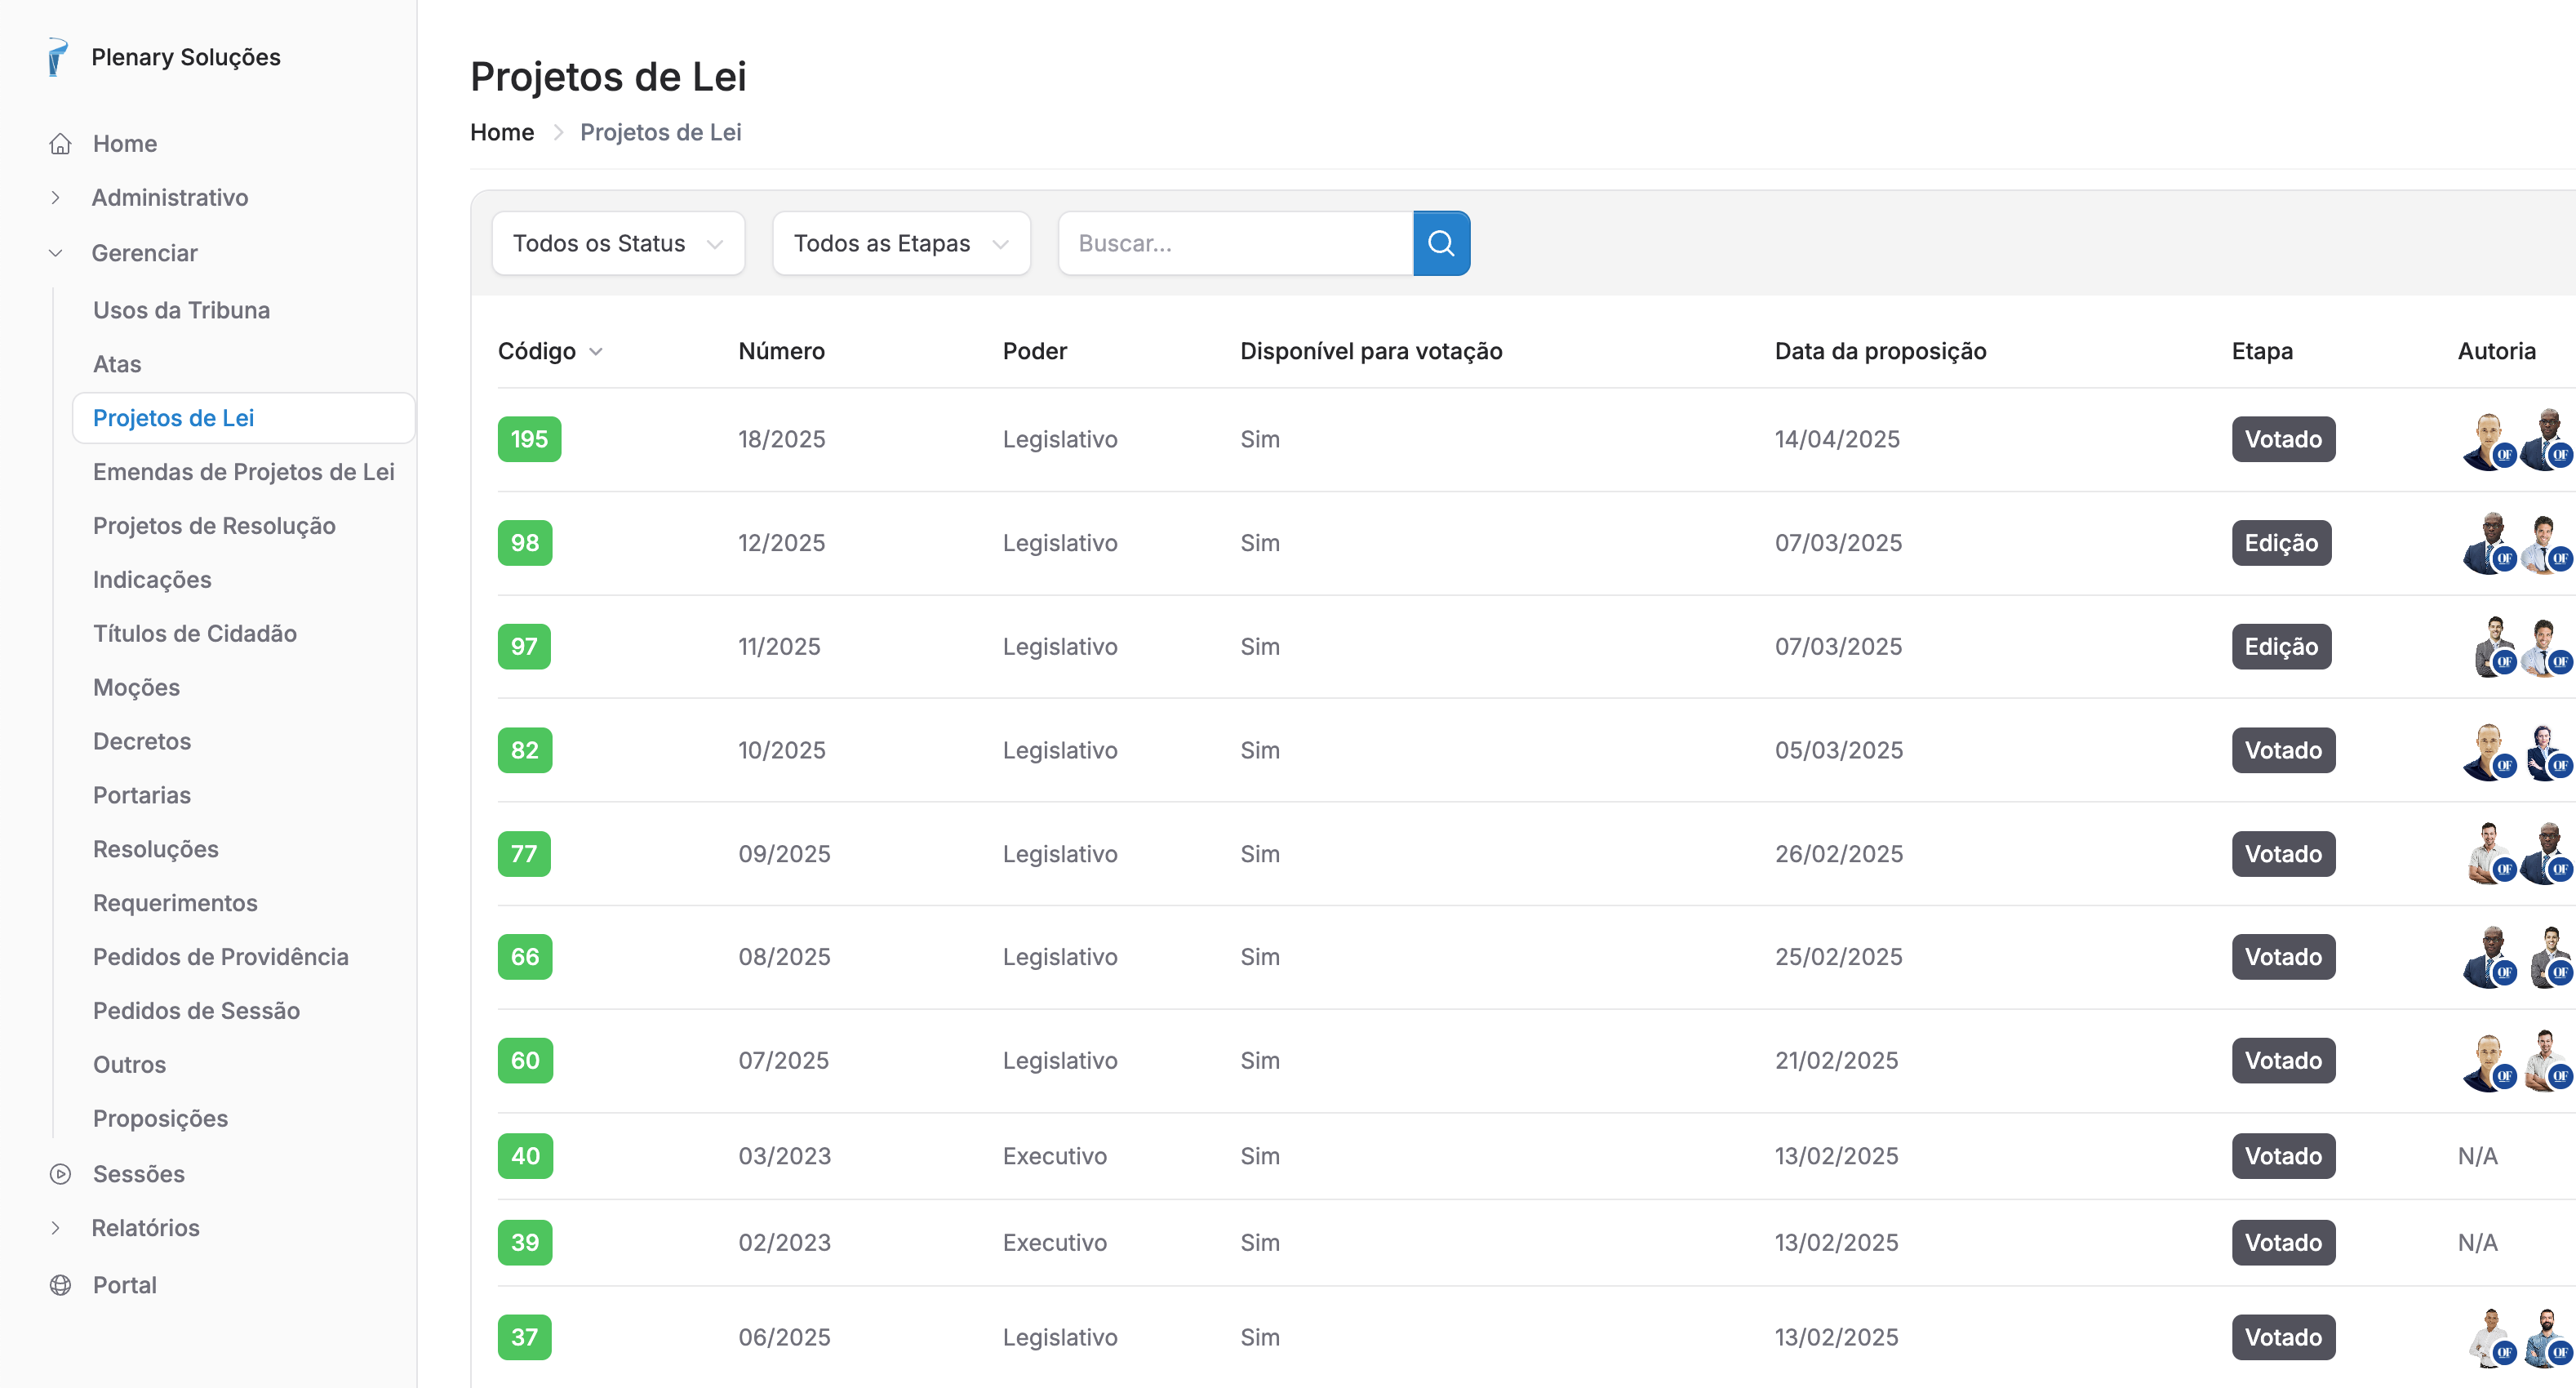The height and width of the screenshot is (1388, 2576).
Task: Open the Todos as Etapas dropdown
Action: 900,243
